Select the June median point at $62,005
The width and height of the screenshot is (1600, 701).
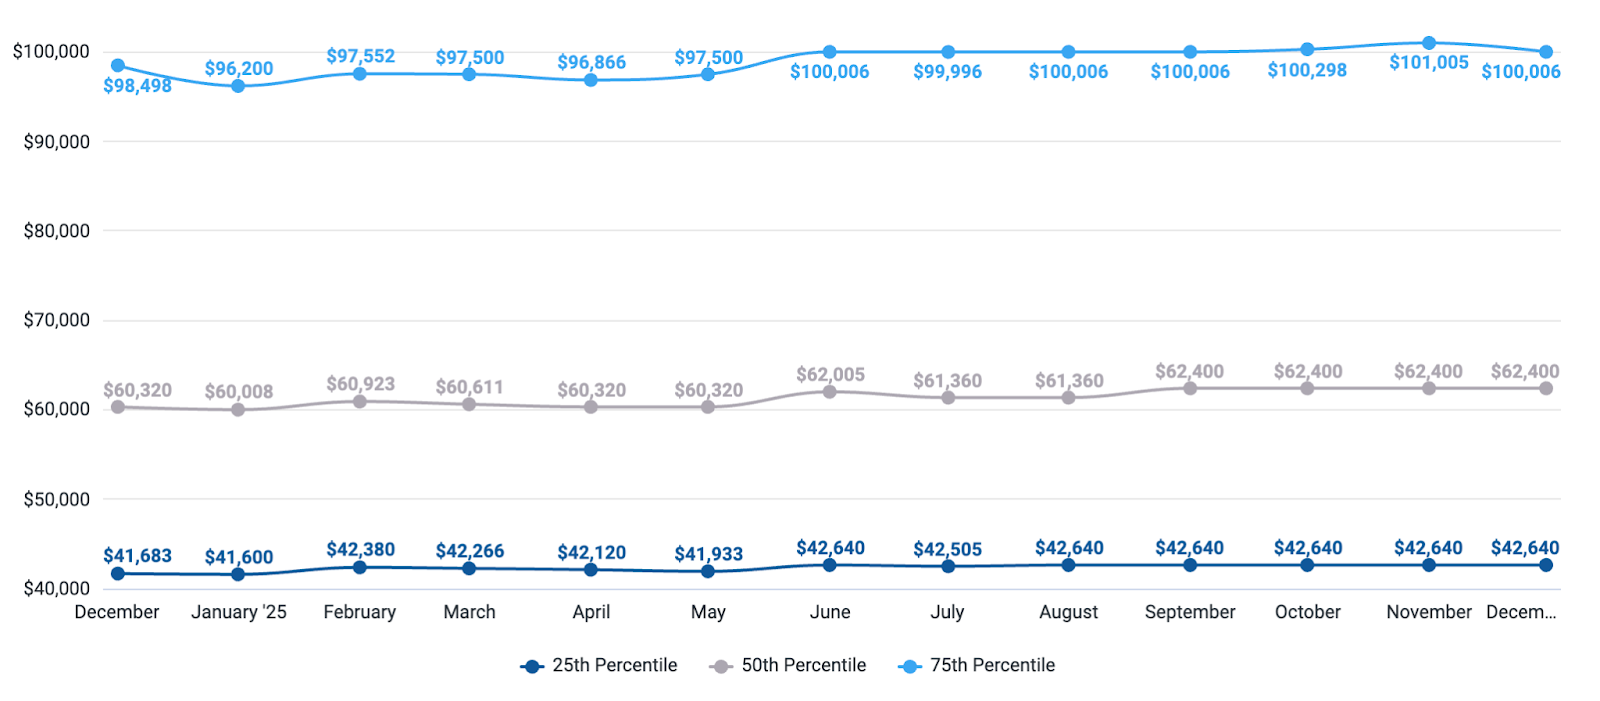(x=829, y=392)
